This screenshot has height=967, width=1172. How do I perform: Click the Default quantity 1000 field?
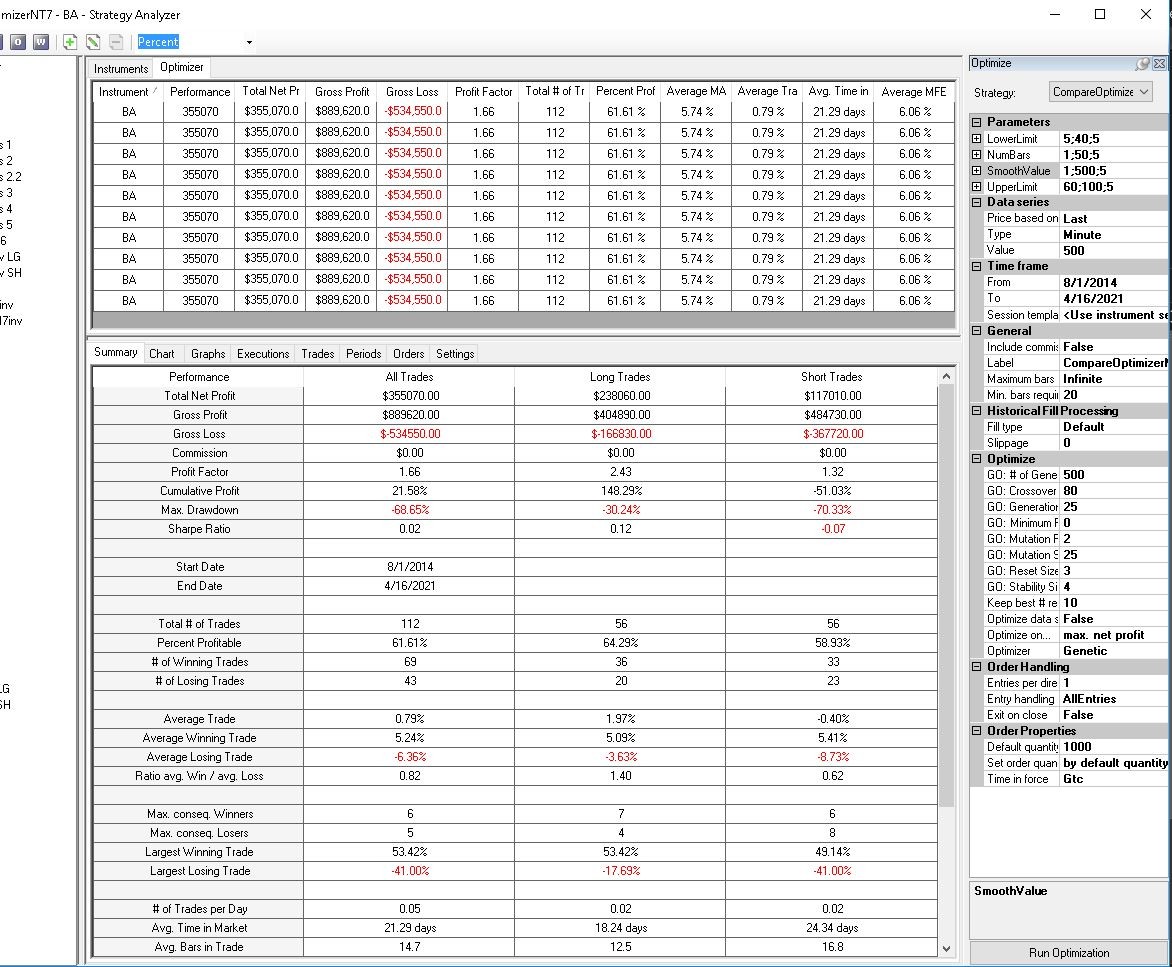[x=1114, y=747]
